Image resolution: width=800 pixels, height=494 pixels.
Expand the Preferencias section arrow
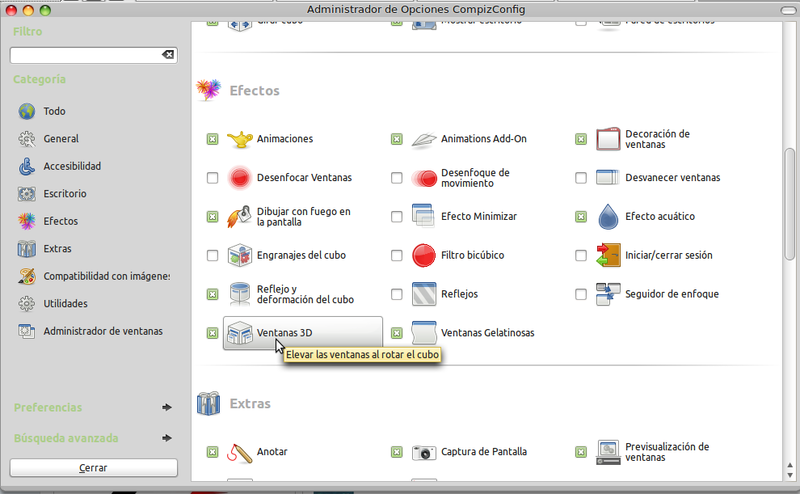166,408
